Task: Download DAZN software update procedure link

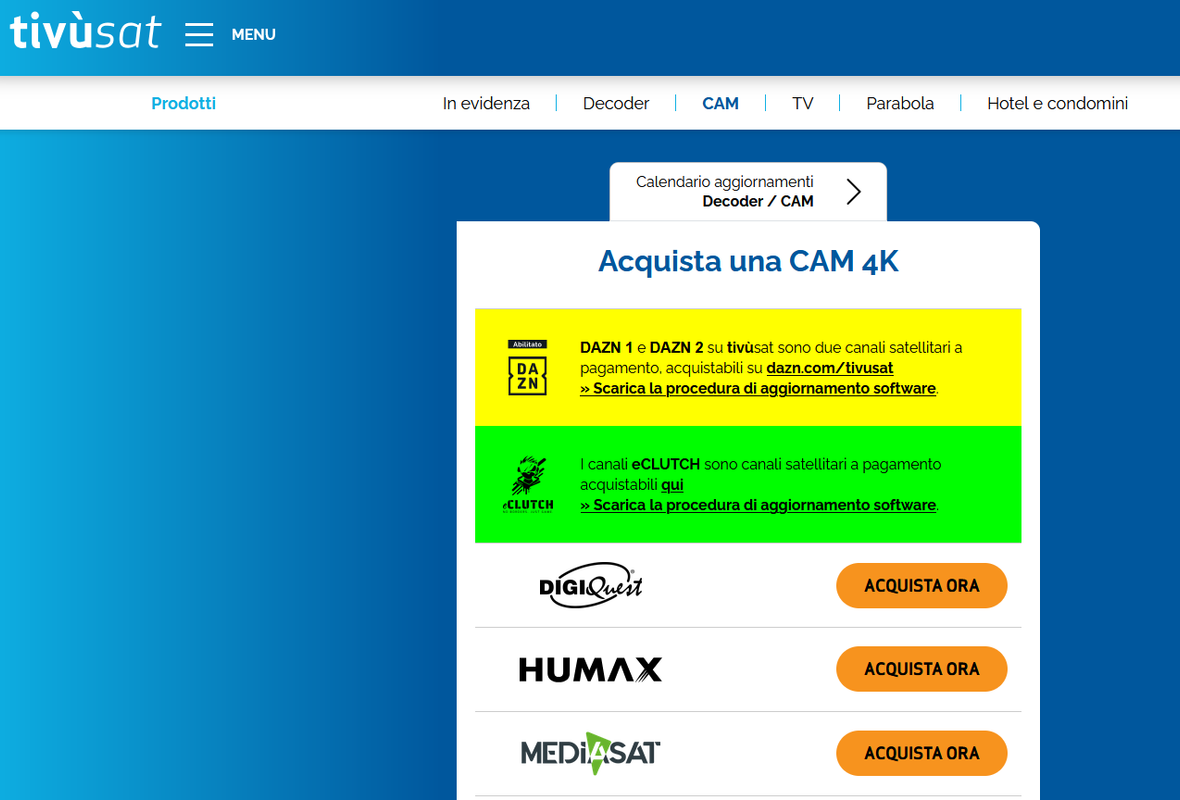Action: pyautogui.click(x=758, y=388)
